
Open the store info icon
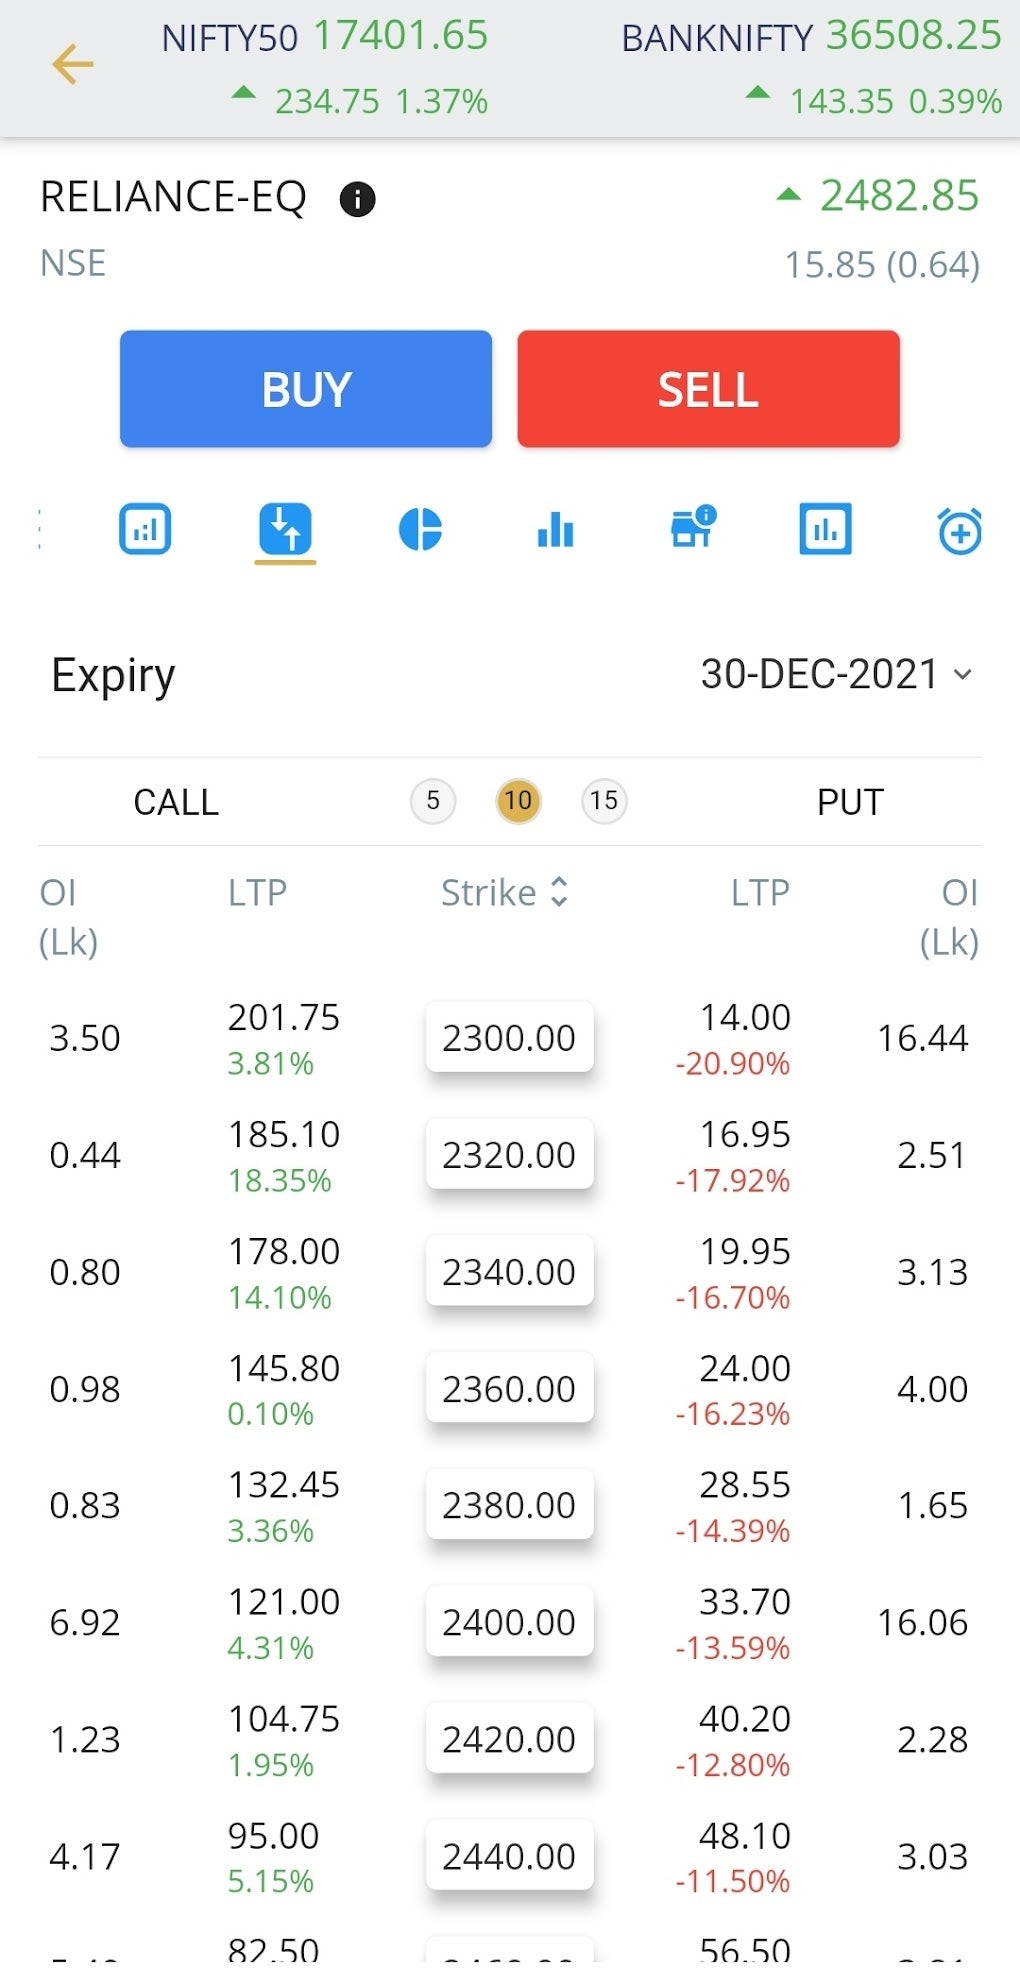pyautogui.click(x=693, y=527)
